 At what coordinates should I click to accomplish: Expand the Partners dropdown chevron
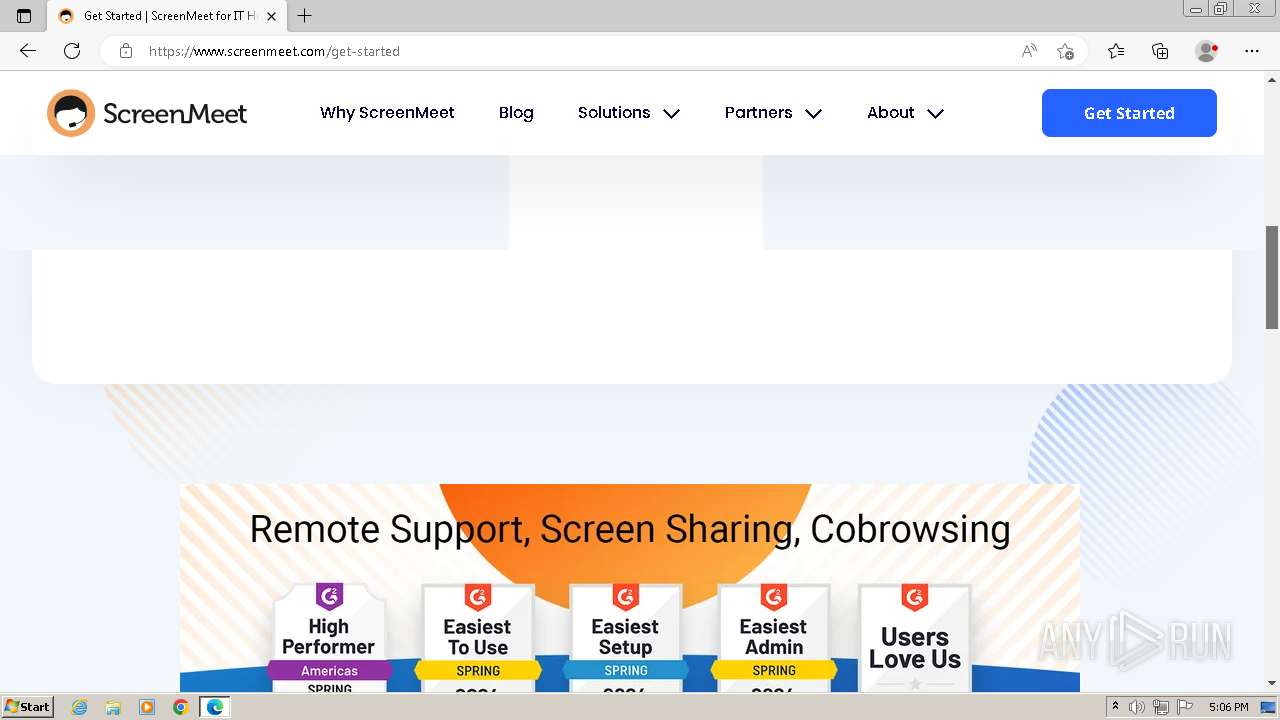814,114
